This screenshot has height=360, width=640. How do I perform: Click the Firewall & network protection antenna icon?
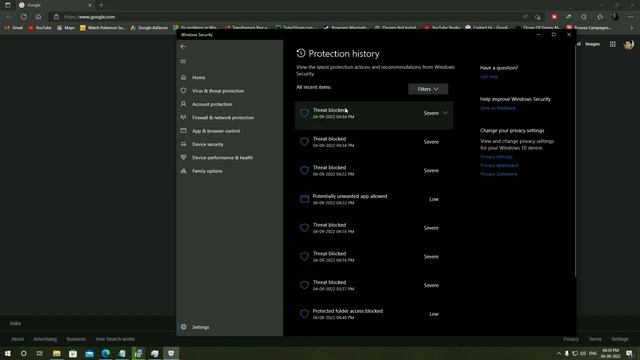coord(184,117)
